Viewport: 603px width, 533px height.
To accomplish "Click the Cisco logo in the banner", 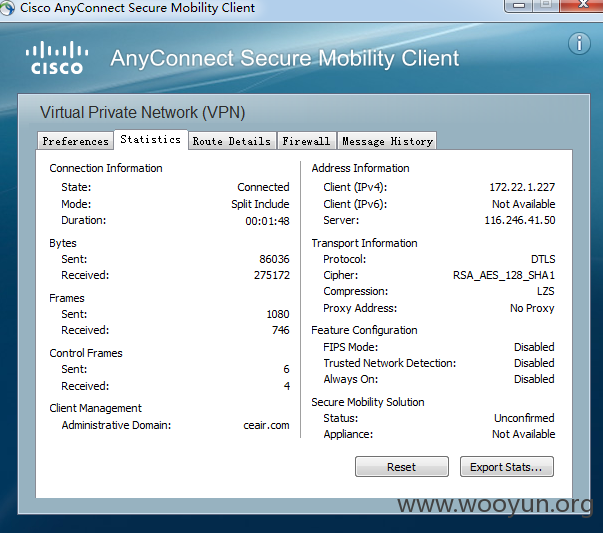I will (57, 58).
